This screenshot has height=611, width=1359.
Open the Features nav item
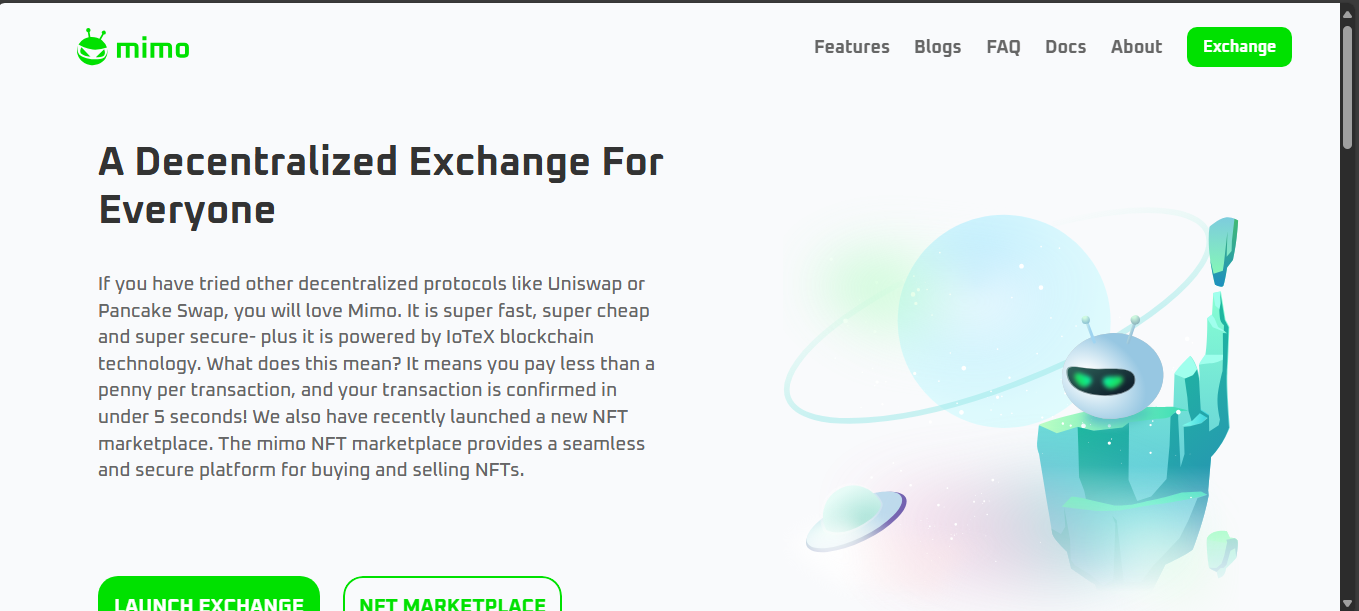click(x=851, y=47)
